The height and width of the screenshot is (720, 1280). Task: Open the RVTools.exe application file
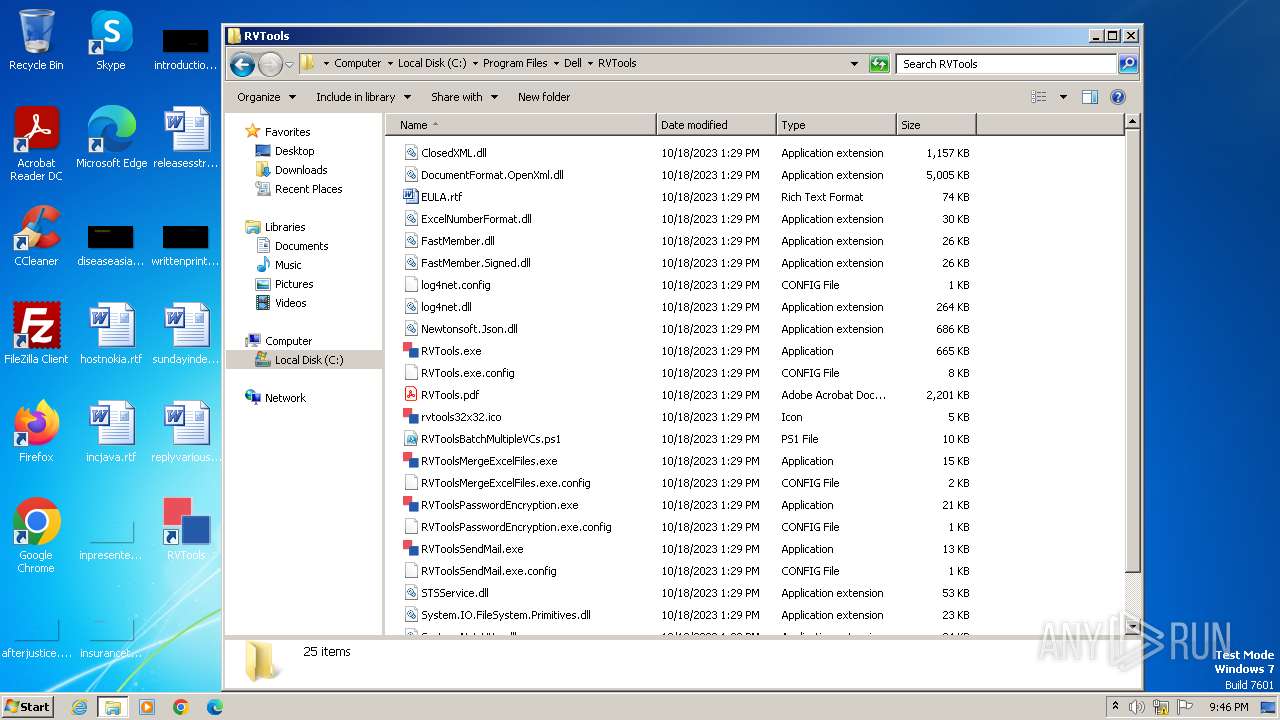point(450,351)
